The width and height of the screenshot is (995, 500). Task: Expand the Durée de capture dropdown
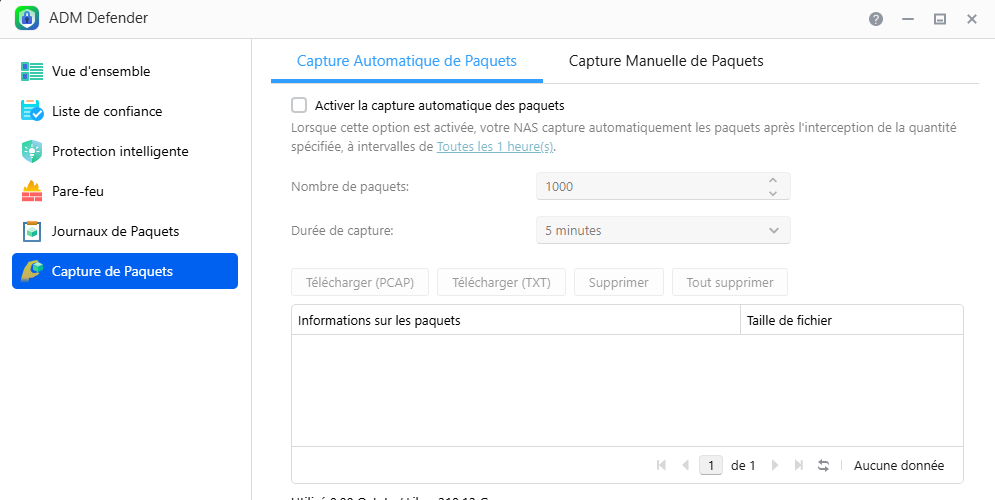663,231
